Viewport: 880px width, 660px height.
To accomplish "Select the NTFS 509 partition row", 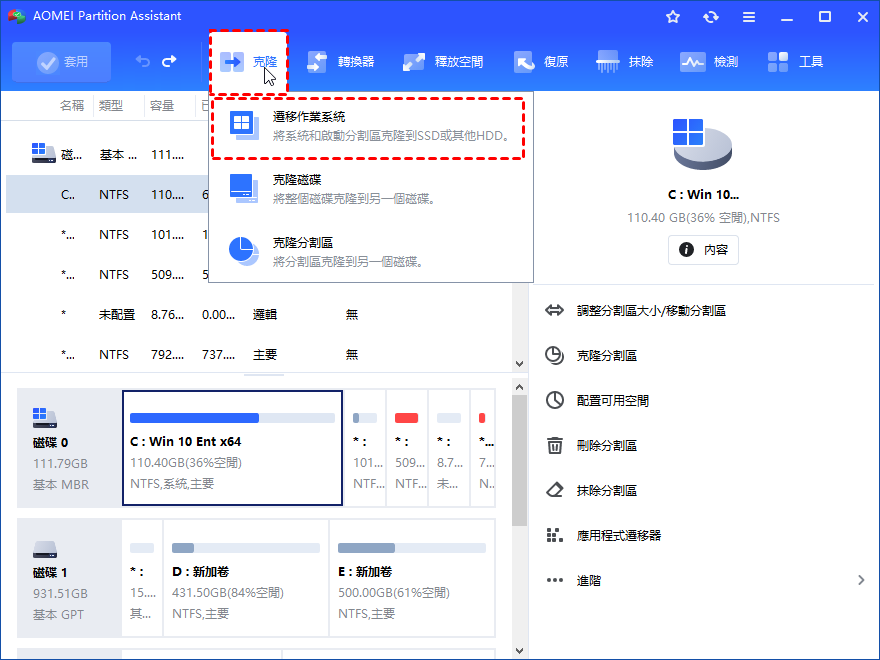I will tap(107, 274).
